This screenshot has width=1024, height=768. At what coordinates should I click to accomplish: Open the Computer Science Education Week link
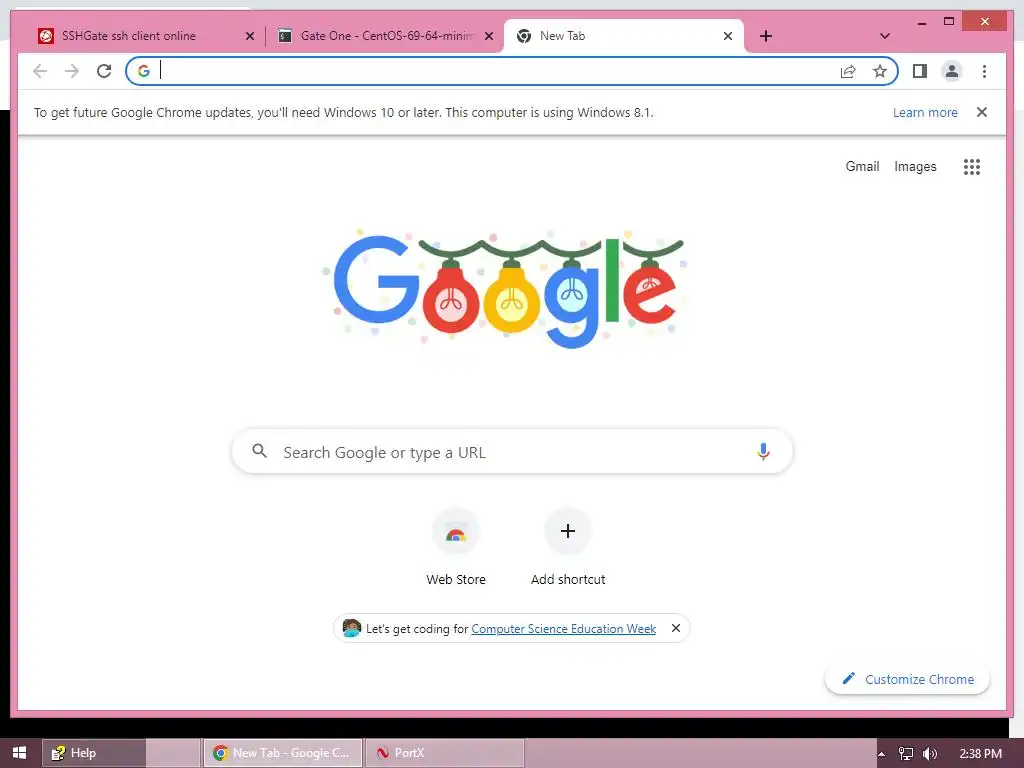click(564, 628)
